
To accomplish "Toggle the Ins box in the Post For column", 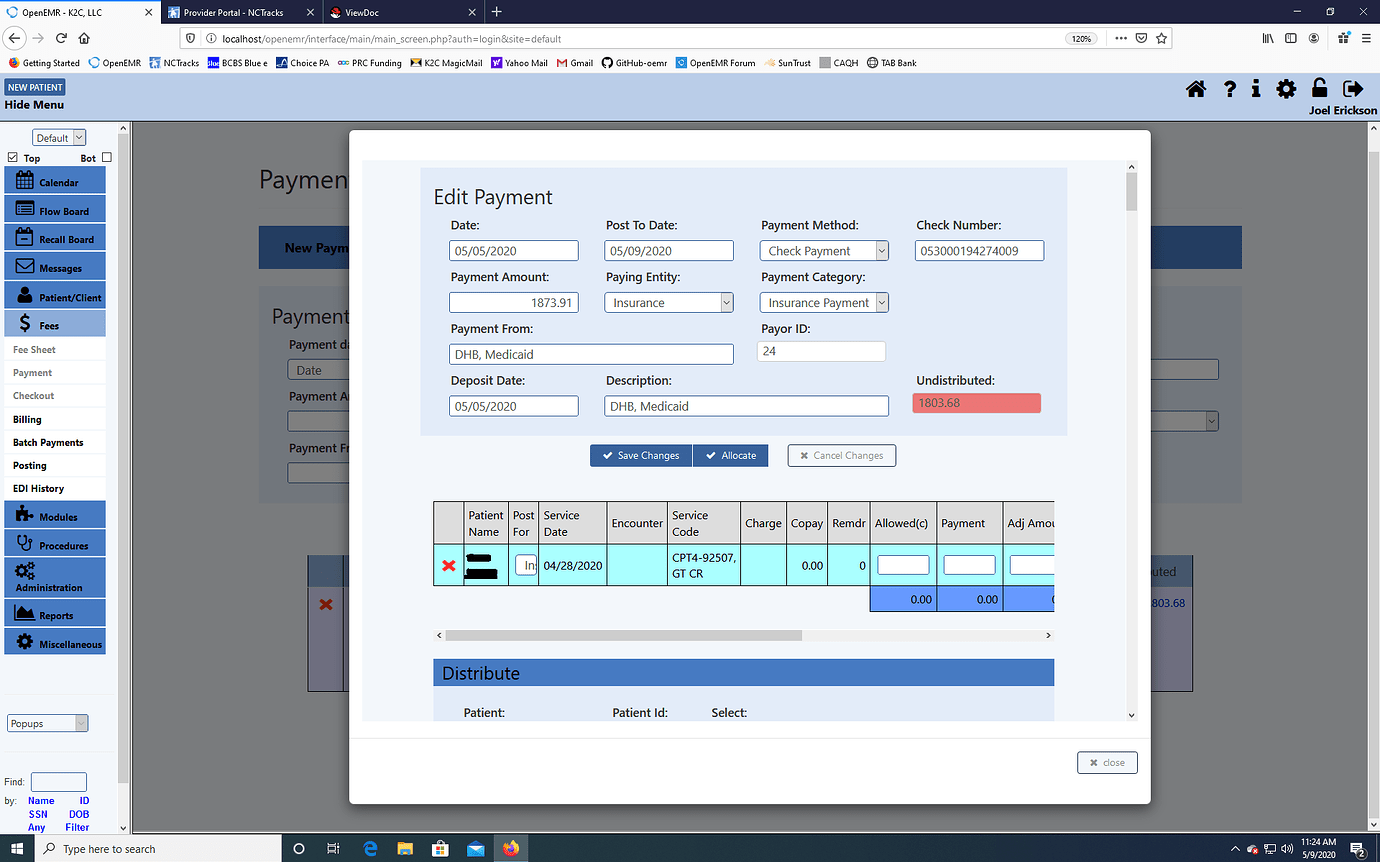I will (x=524, y=565).
